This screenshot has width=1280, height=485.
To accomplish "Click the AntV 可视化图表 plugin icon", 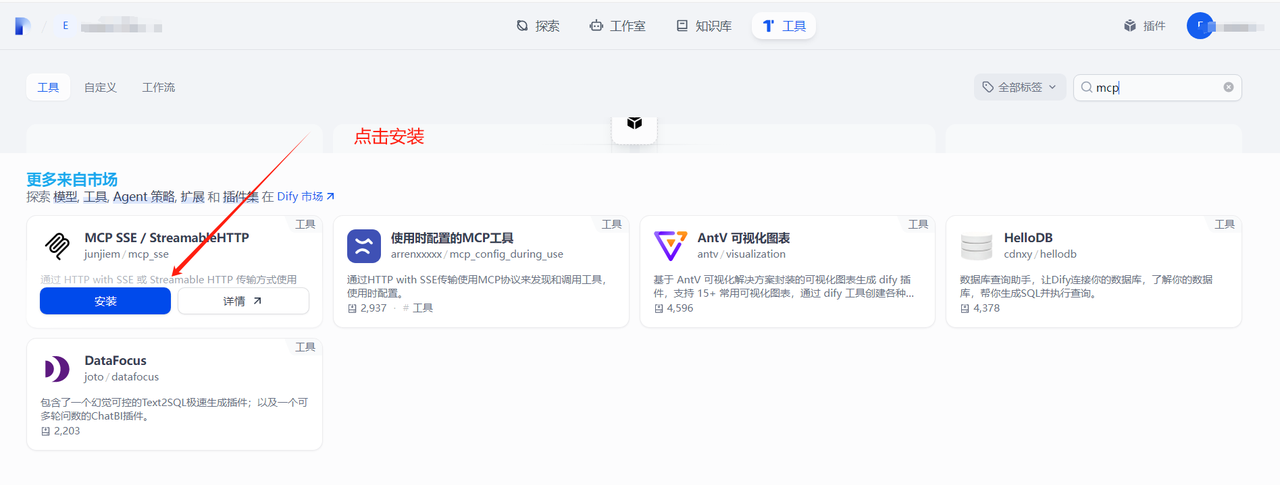I will click(x=670, y=245).
